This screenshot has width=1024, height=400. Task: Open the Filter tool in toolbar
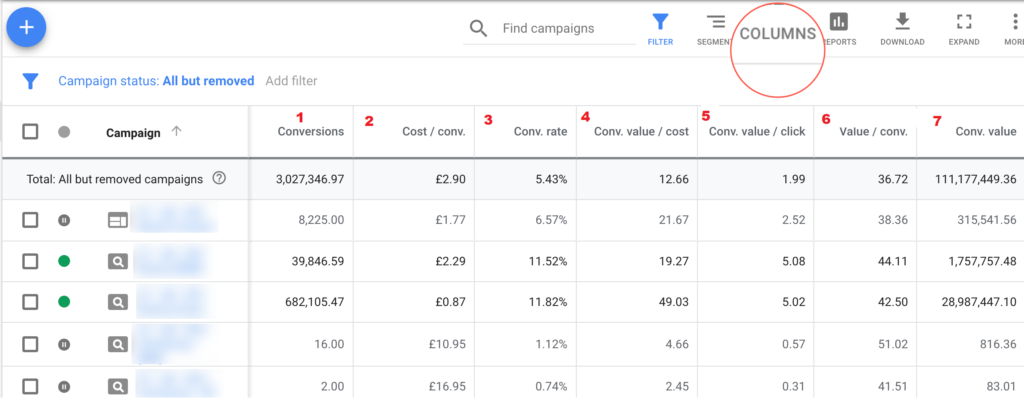[x=660, y=24]
